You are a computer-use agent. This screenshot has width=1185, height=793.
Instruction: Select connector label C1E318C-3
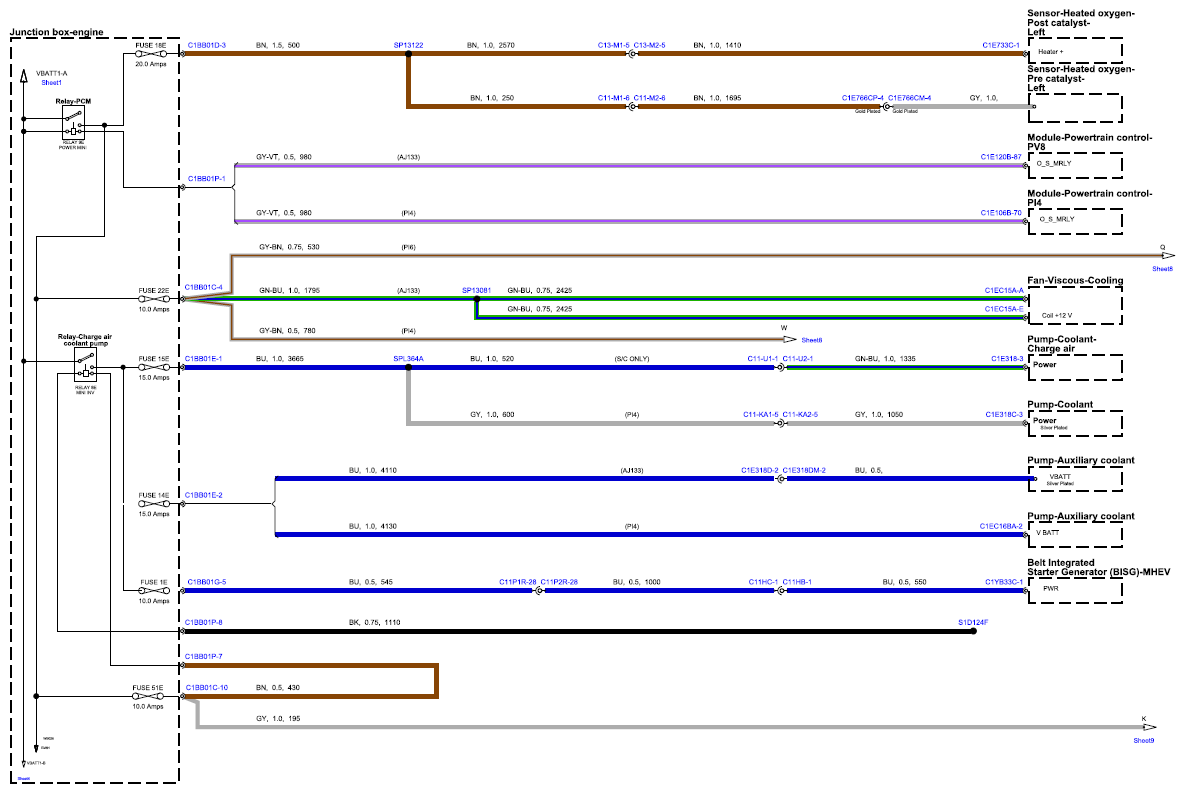coord(1004,414)
